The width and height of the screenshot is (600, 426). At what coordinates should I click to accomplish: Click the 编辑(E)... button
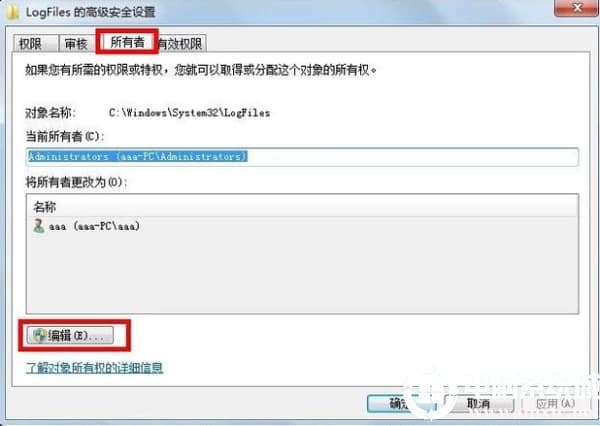pos(70,336)
